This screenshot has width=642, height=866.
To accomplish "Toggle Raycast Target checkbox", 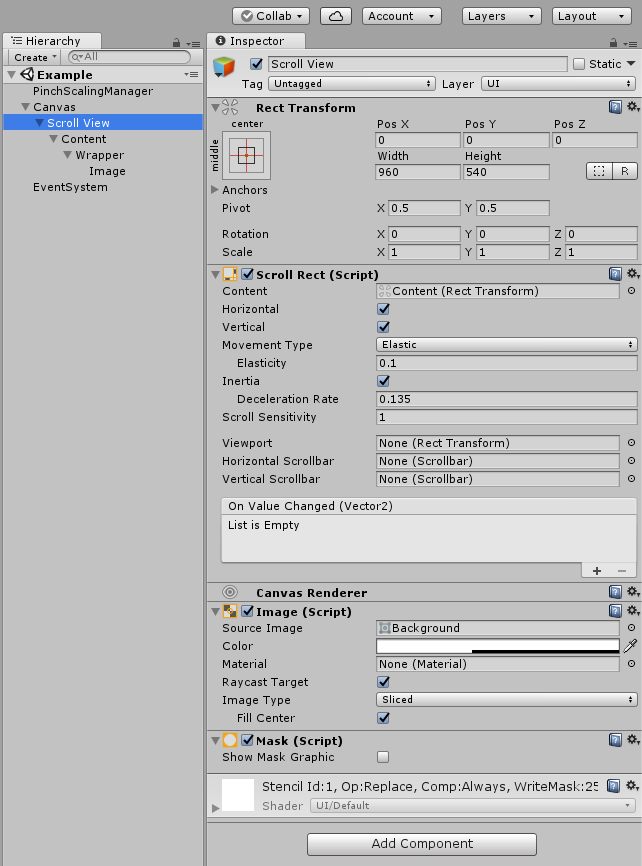I will point(383,682).
